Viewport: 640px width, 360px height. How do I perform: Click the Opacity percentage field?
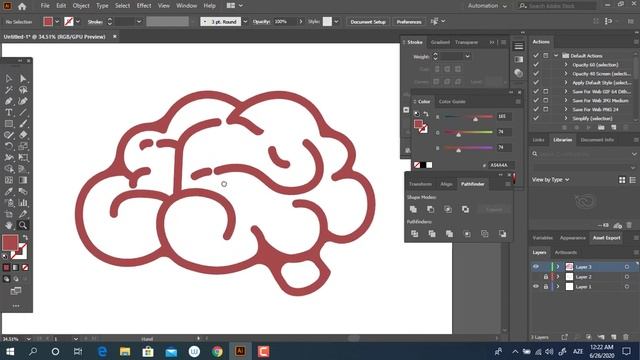coord(284,22)
